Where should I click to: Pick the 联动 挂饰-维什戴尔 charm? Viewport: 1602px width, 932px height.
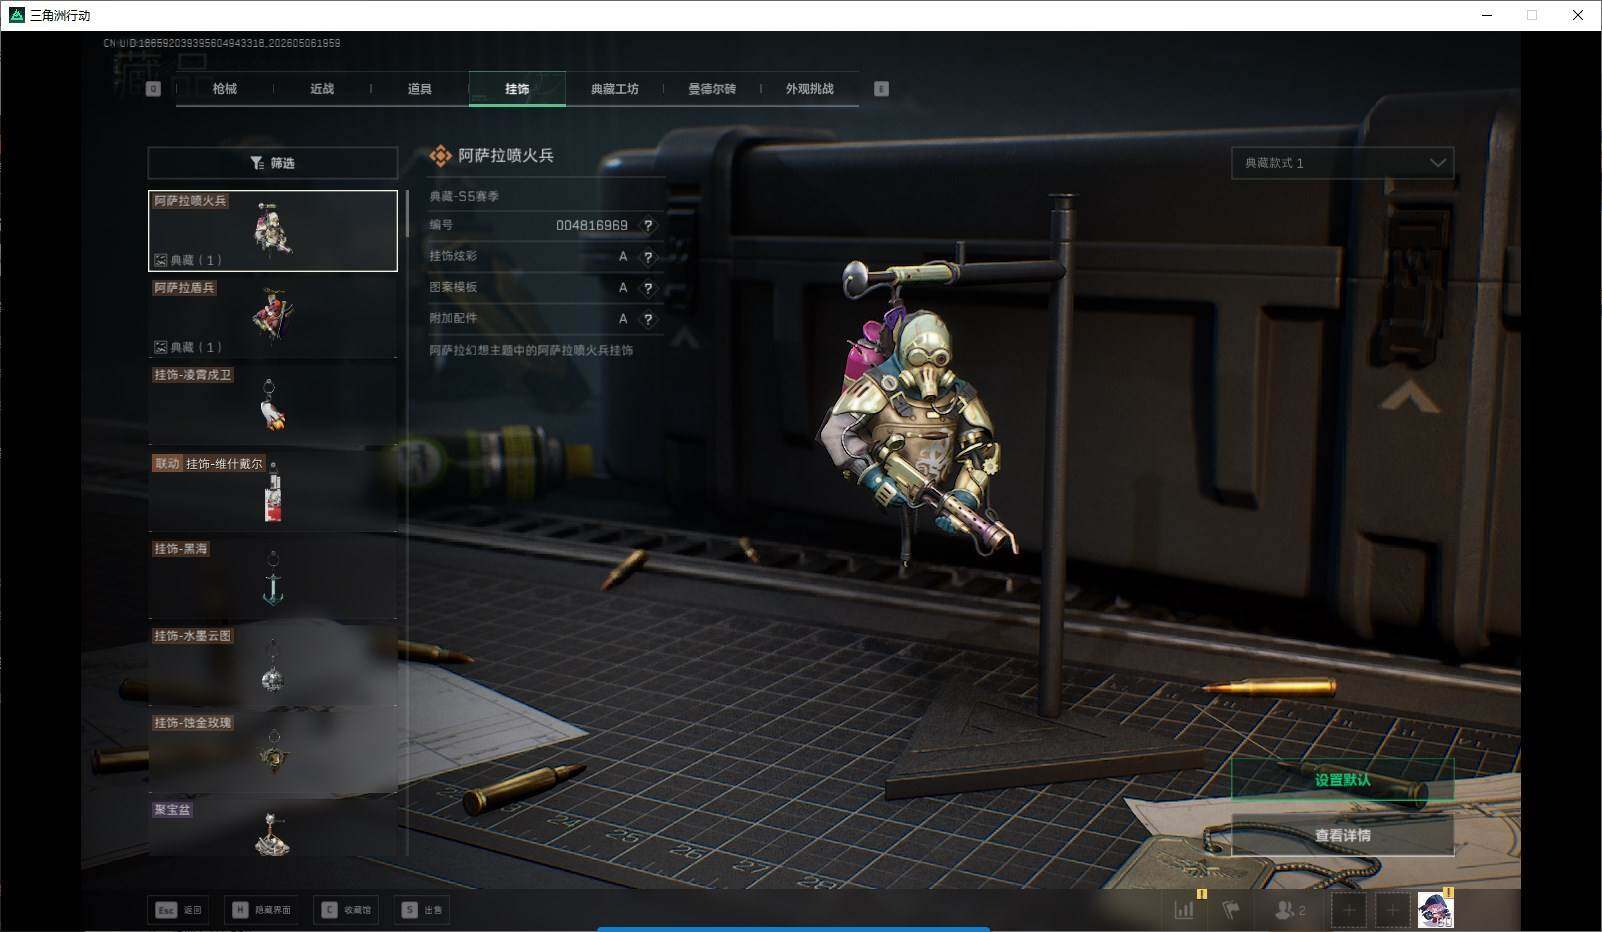pos(273,492)
